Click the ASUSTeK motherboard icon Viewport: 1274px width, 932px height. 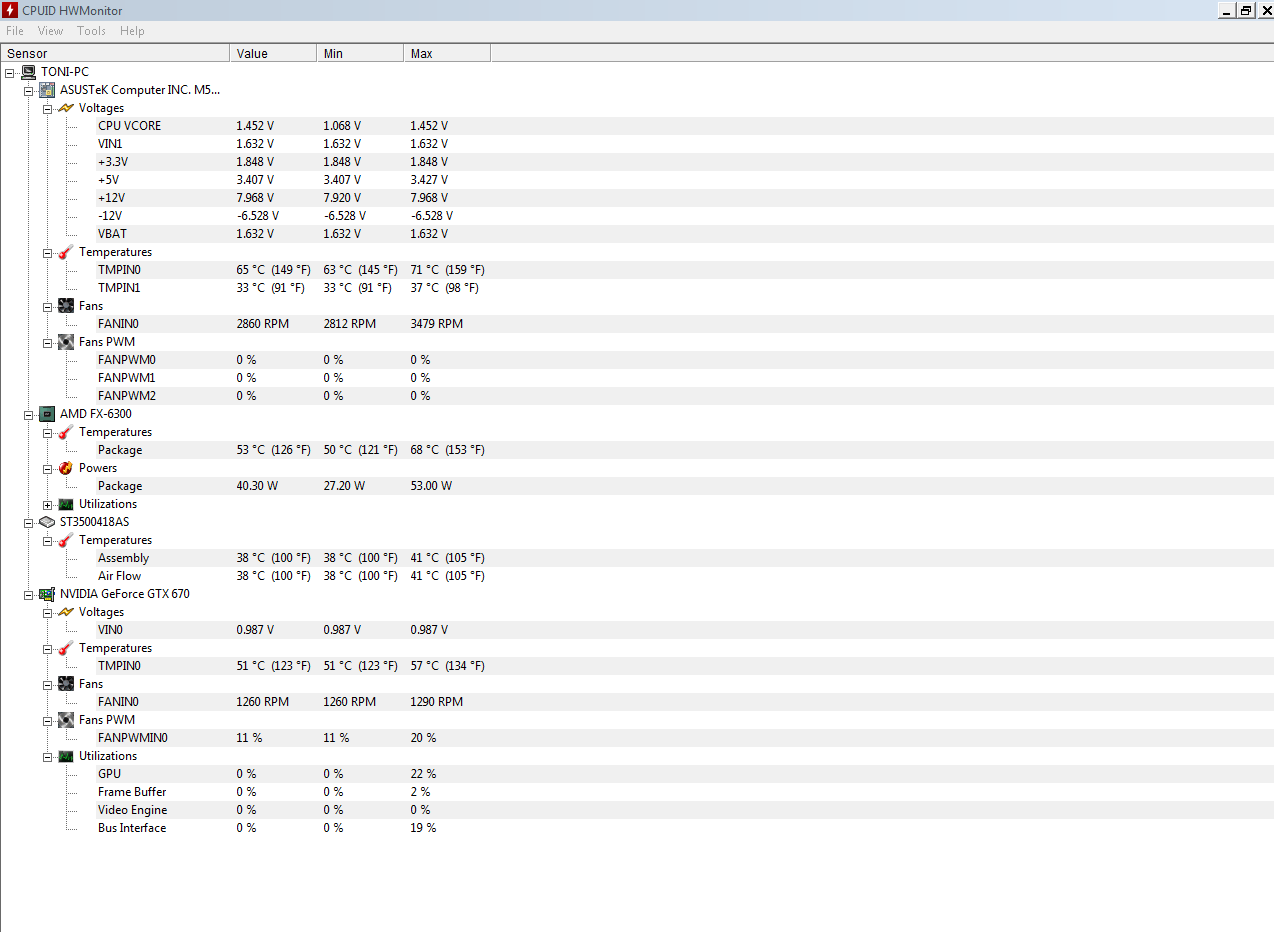47,90
